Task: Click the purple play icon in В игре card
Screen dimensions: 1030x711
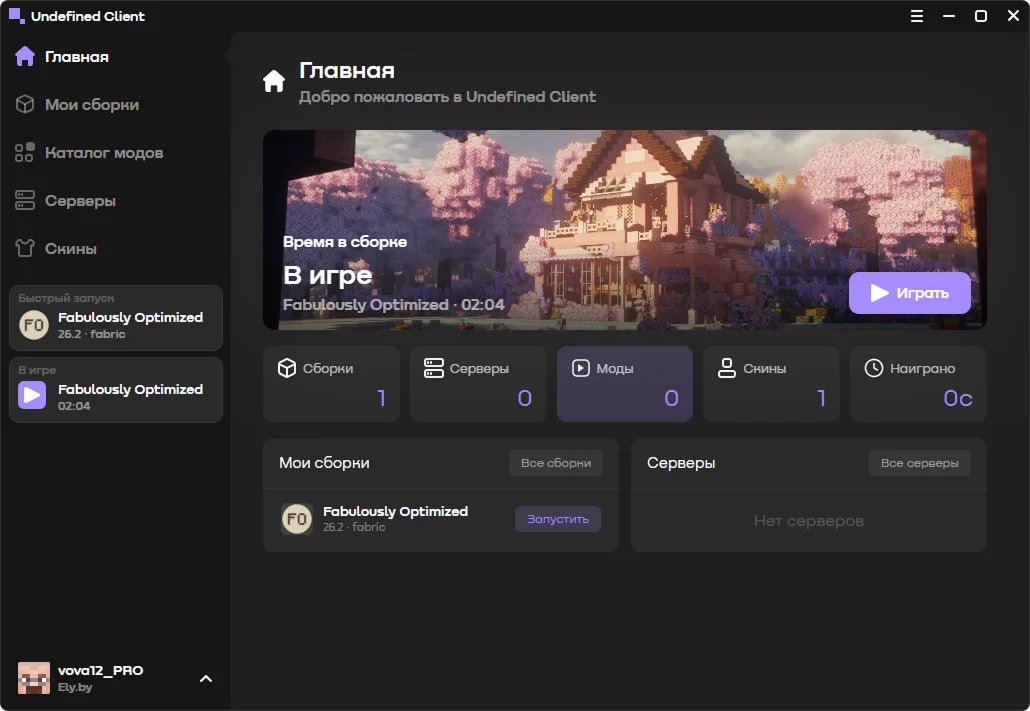Action: (x=32, y=395)
